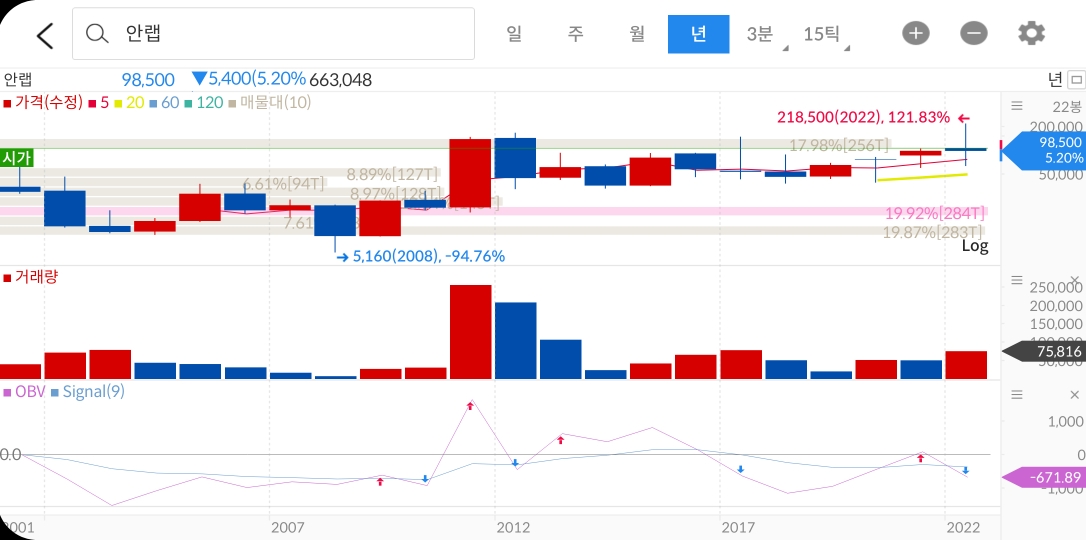
Task: Toggle the square icon next to 년
Action: (1075, 80)
